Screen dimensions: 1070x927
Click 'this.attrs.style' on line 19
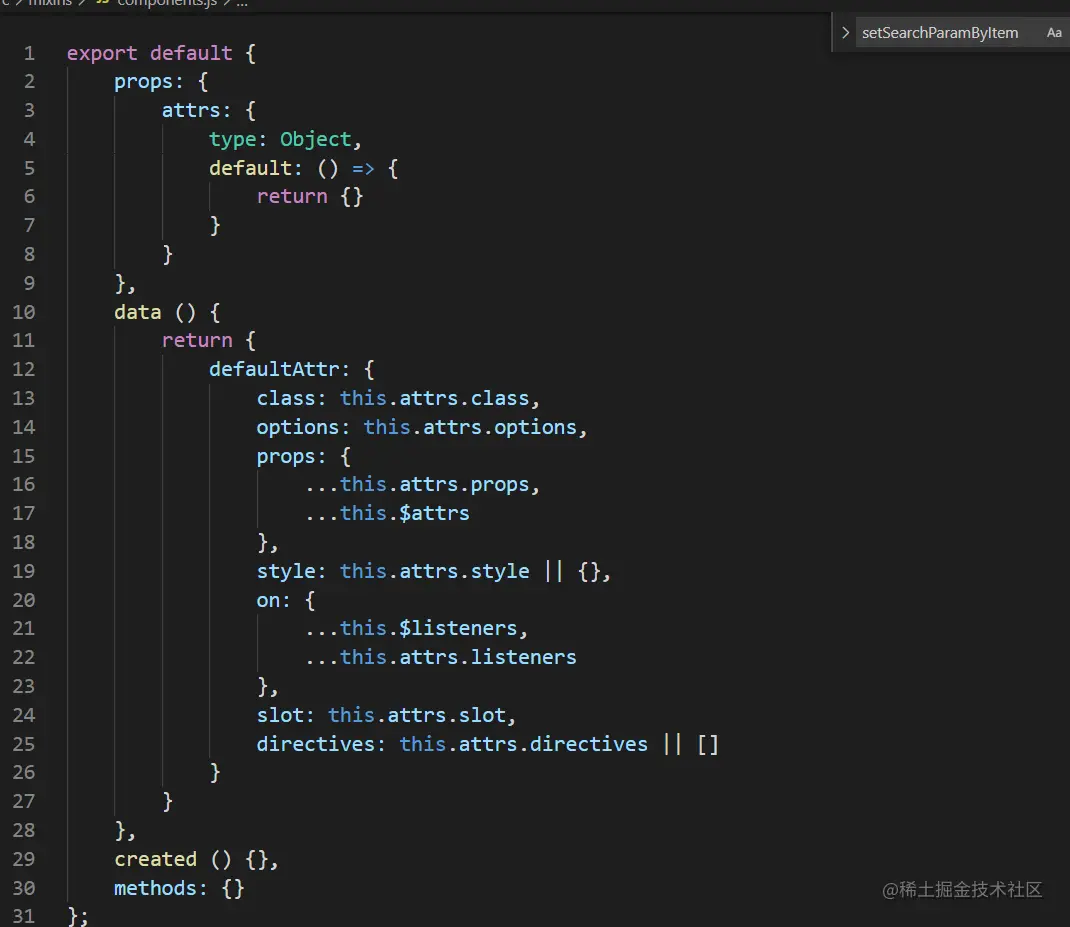click(x=435, y=571)
